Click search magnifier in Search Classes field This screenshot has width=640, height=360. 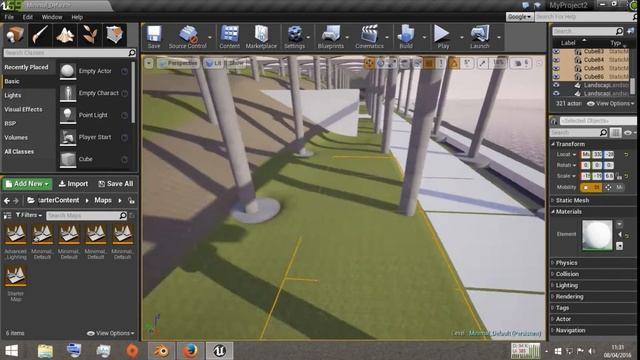point(131,53)
